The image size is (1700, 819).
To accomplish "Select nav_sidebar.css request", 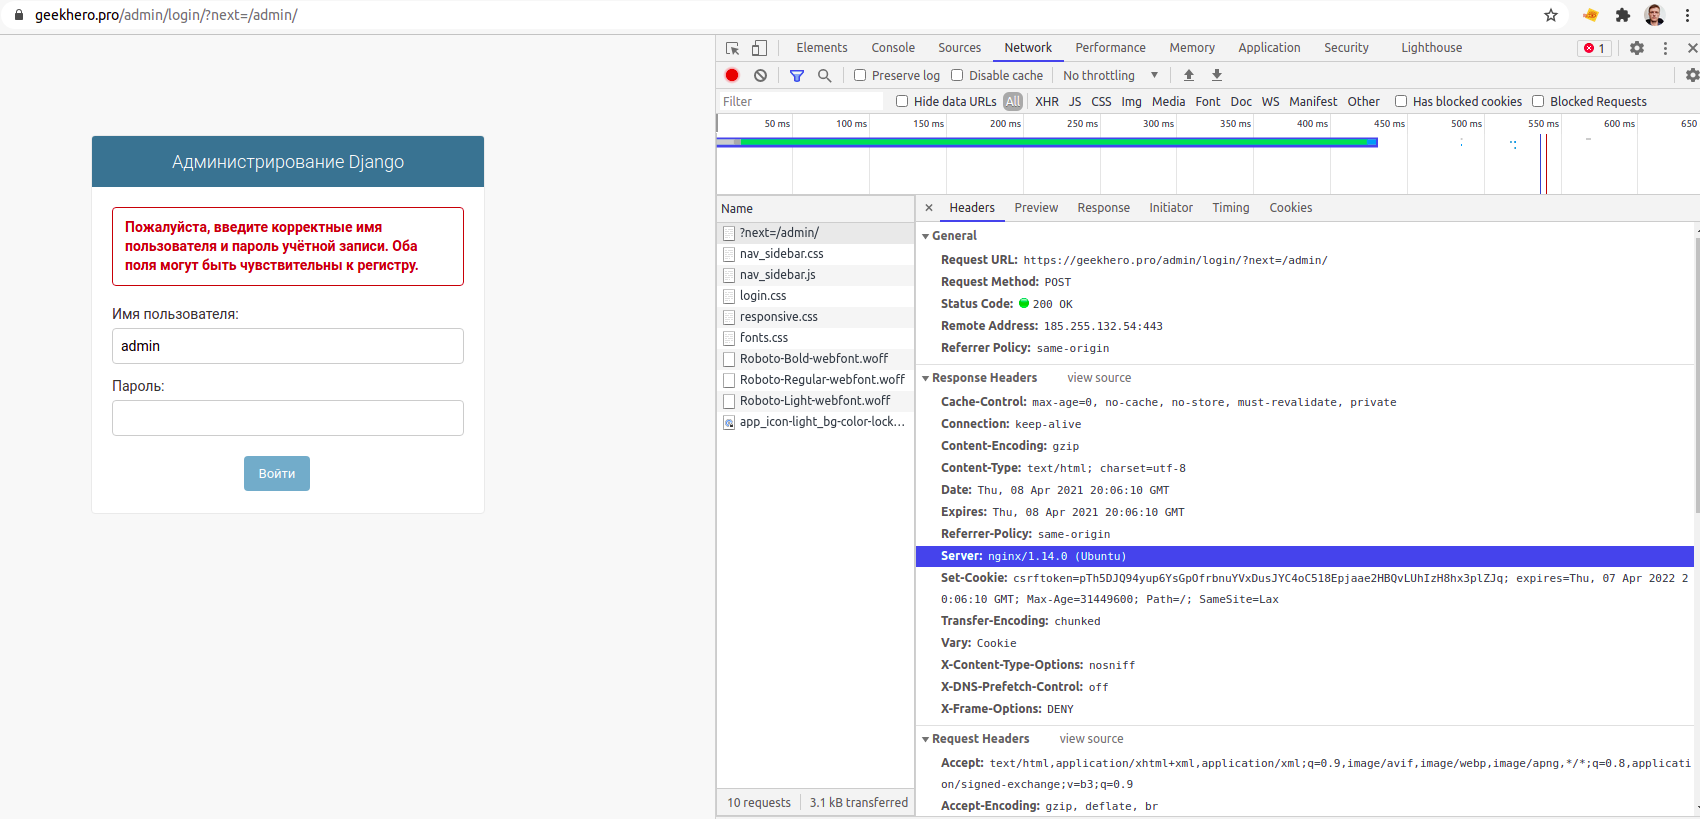I will pyautogui.click(x=815, y=254).
